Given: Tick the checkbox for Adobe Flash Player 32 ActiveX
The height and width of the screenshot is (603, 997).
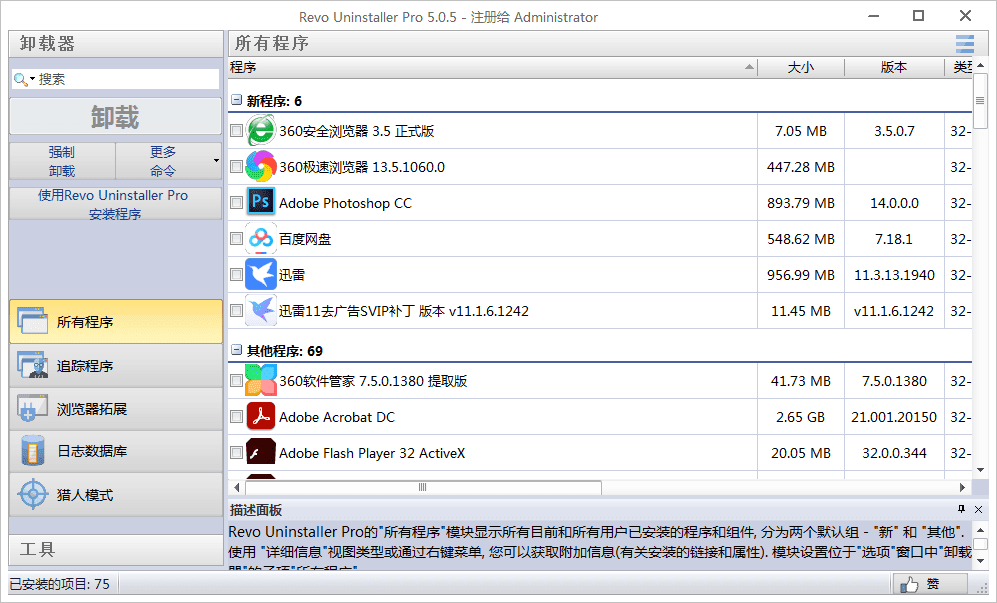Looking at the screenshot, I should 237,453.
